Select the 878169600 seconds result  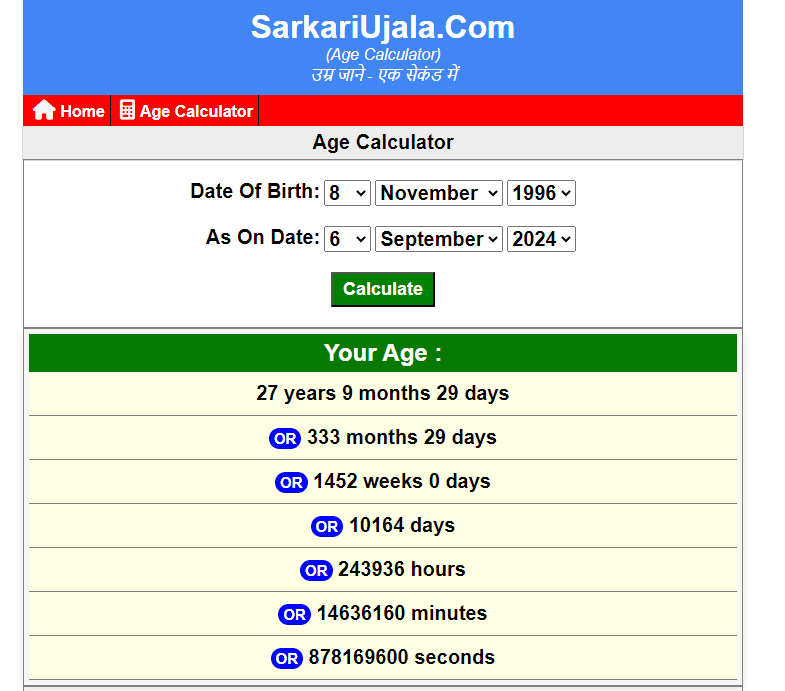tap(402, 657)
